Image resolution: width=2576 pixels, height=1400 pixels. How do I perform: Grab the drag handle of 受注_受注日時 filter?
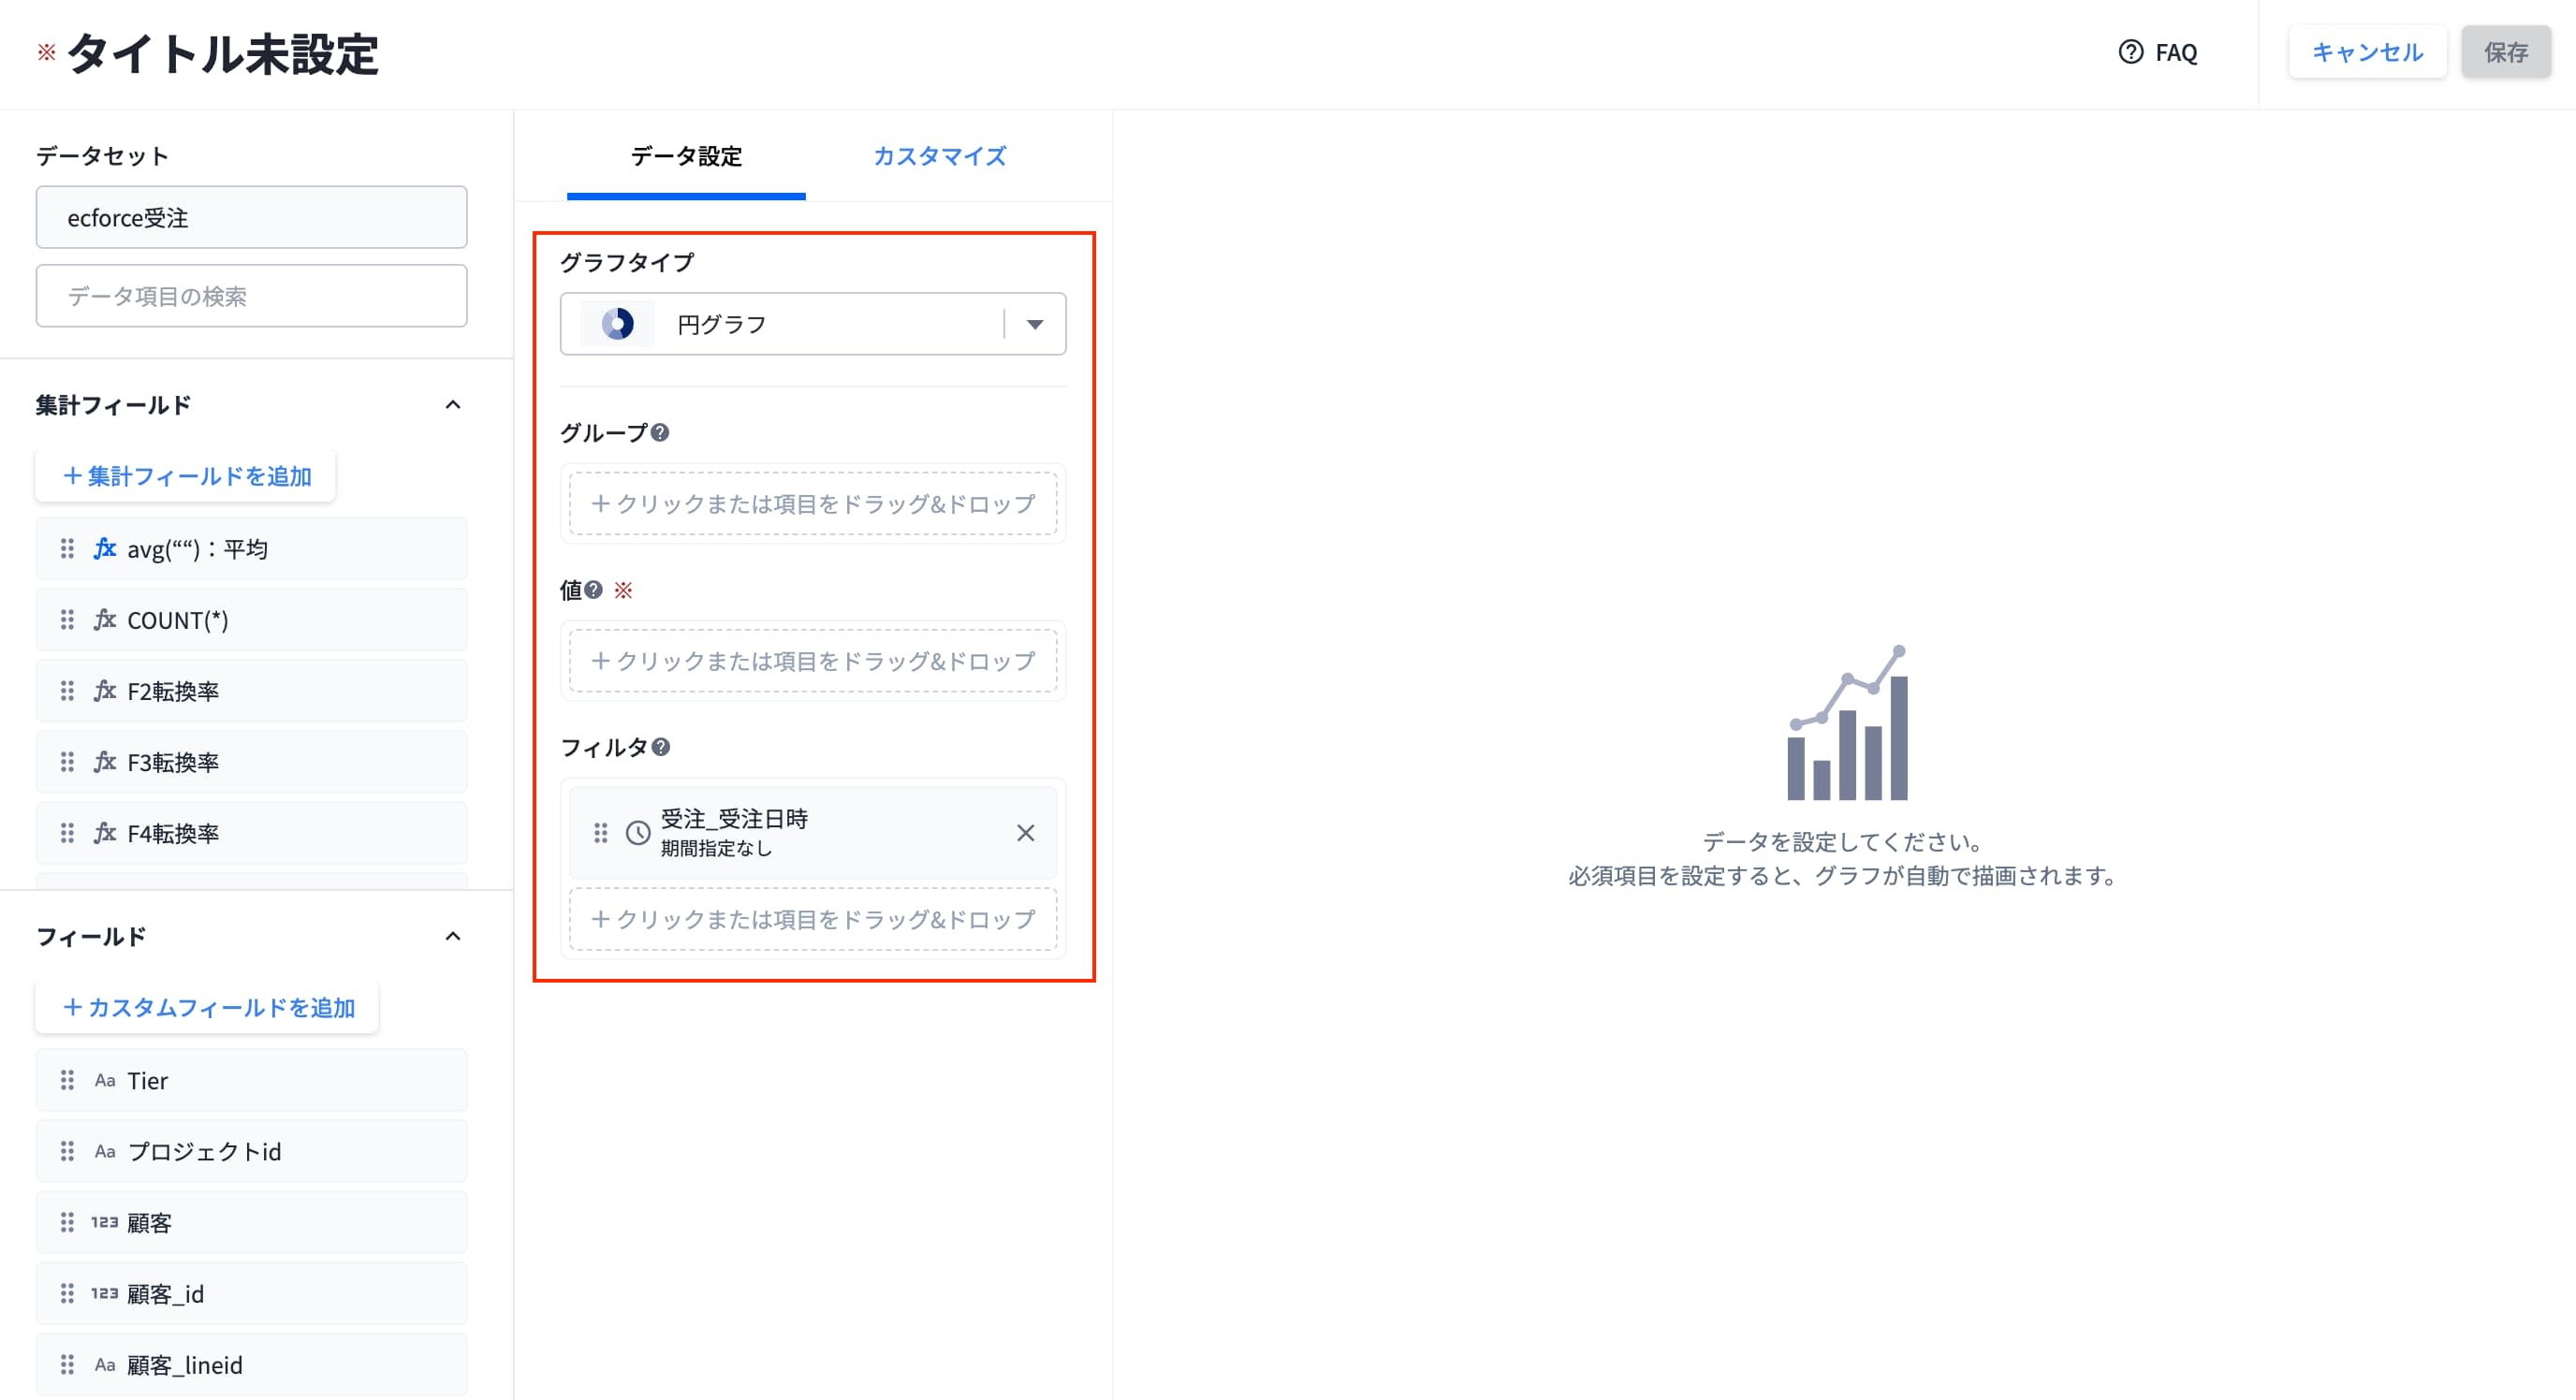(601, 833)
